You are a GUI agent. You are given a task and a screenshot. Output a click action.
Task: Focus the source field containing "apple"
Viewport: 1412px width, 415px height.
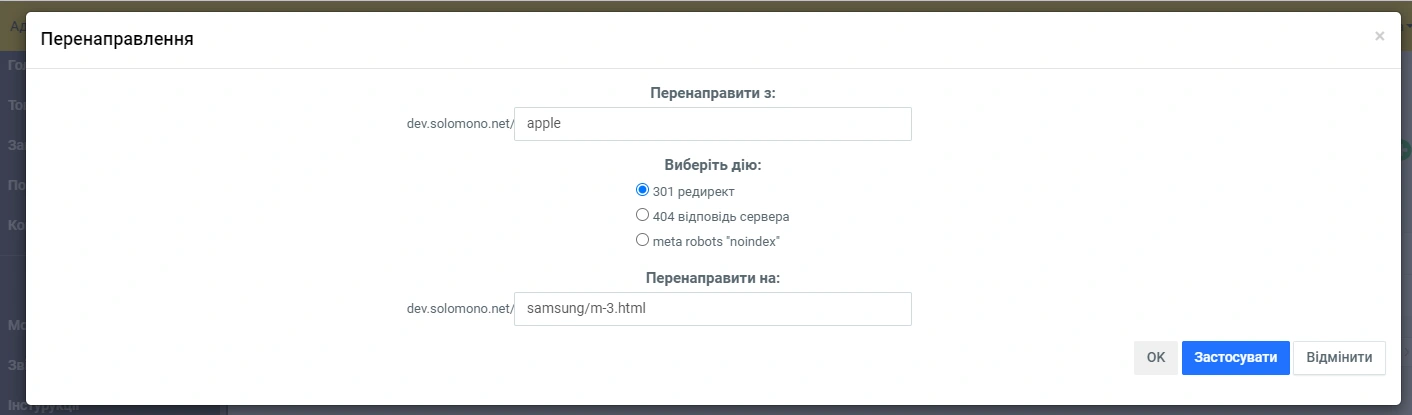coord(712,124)
